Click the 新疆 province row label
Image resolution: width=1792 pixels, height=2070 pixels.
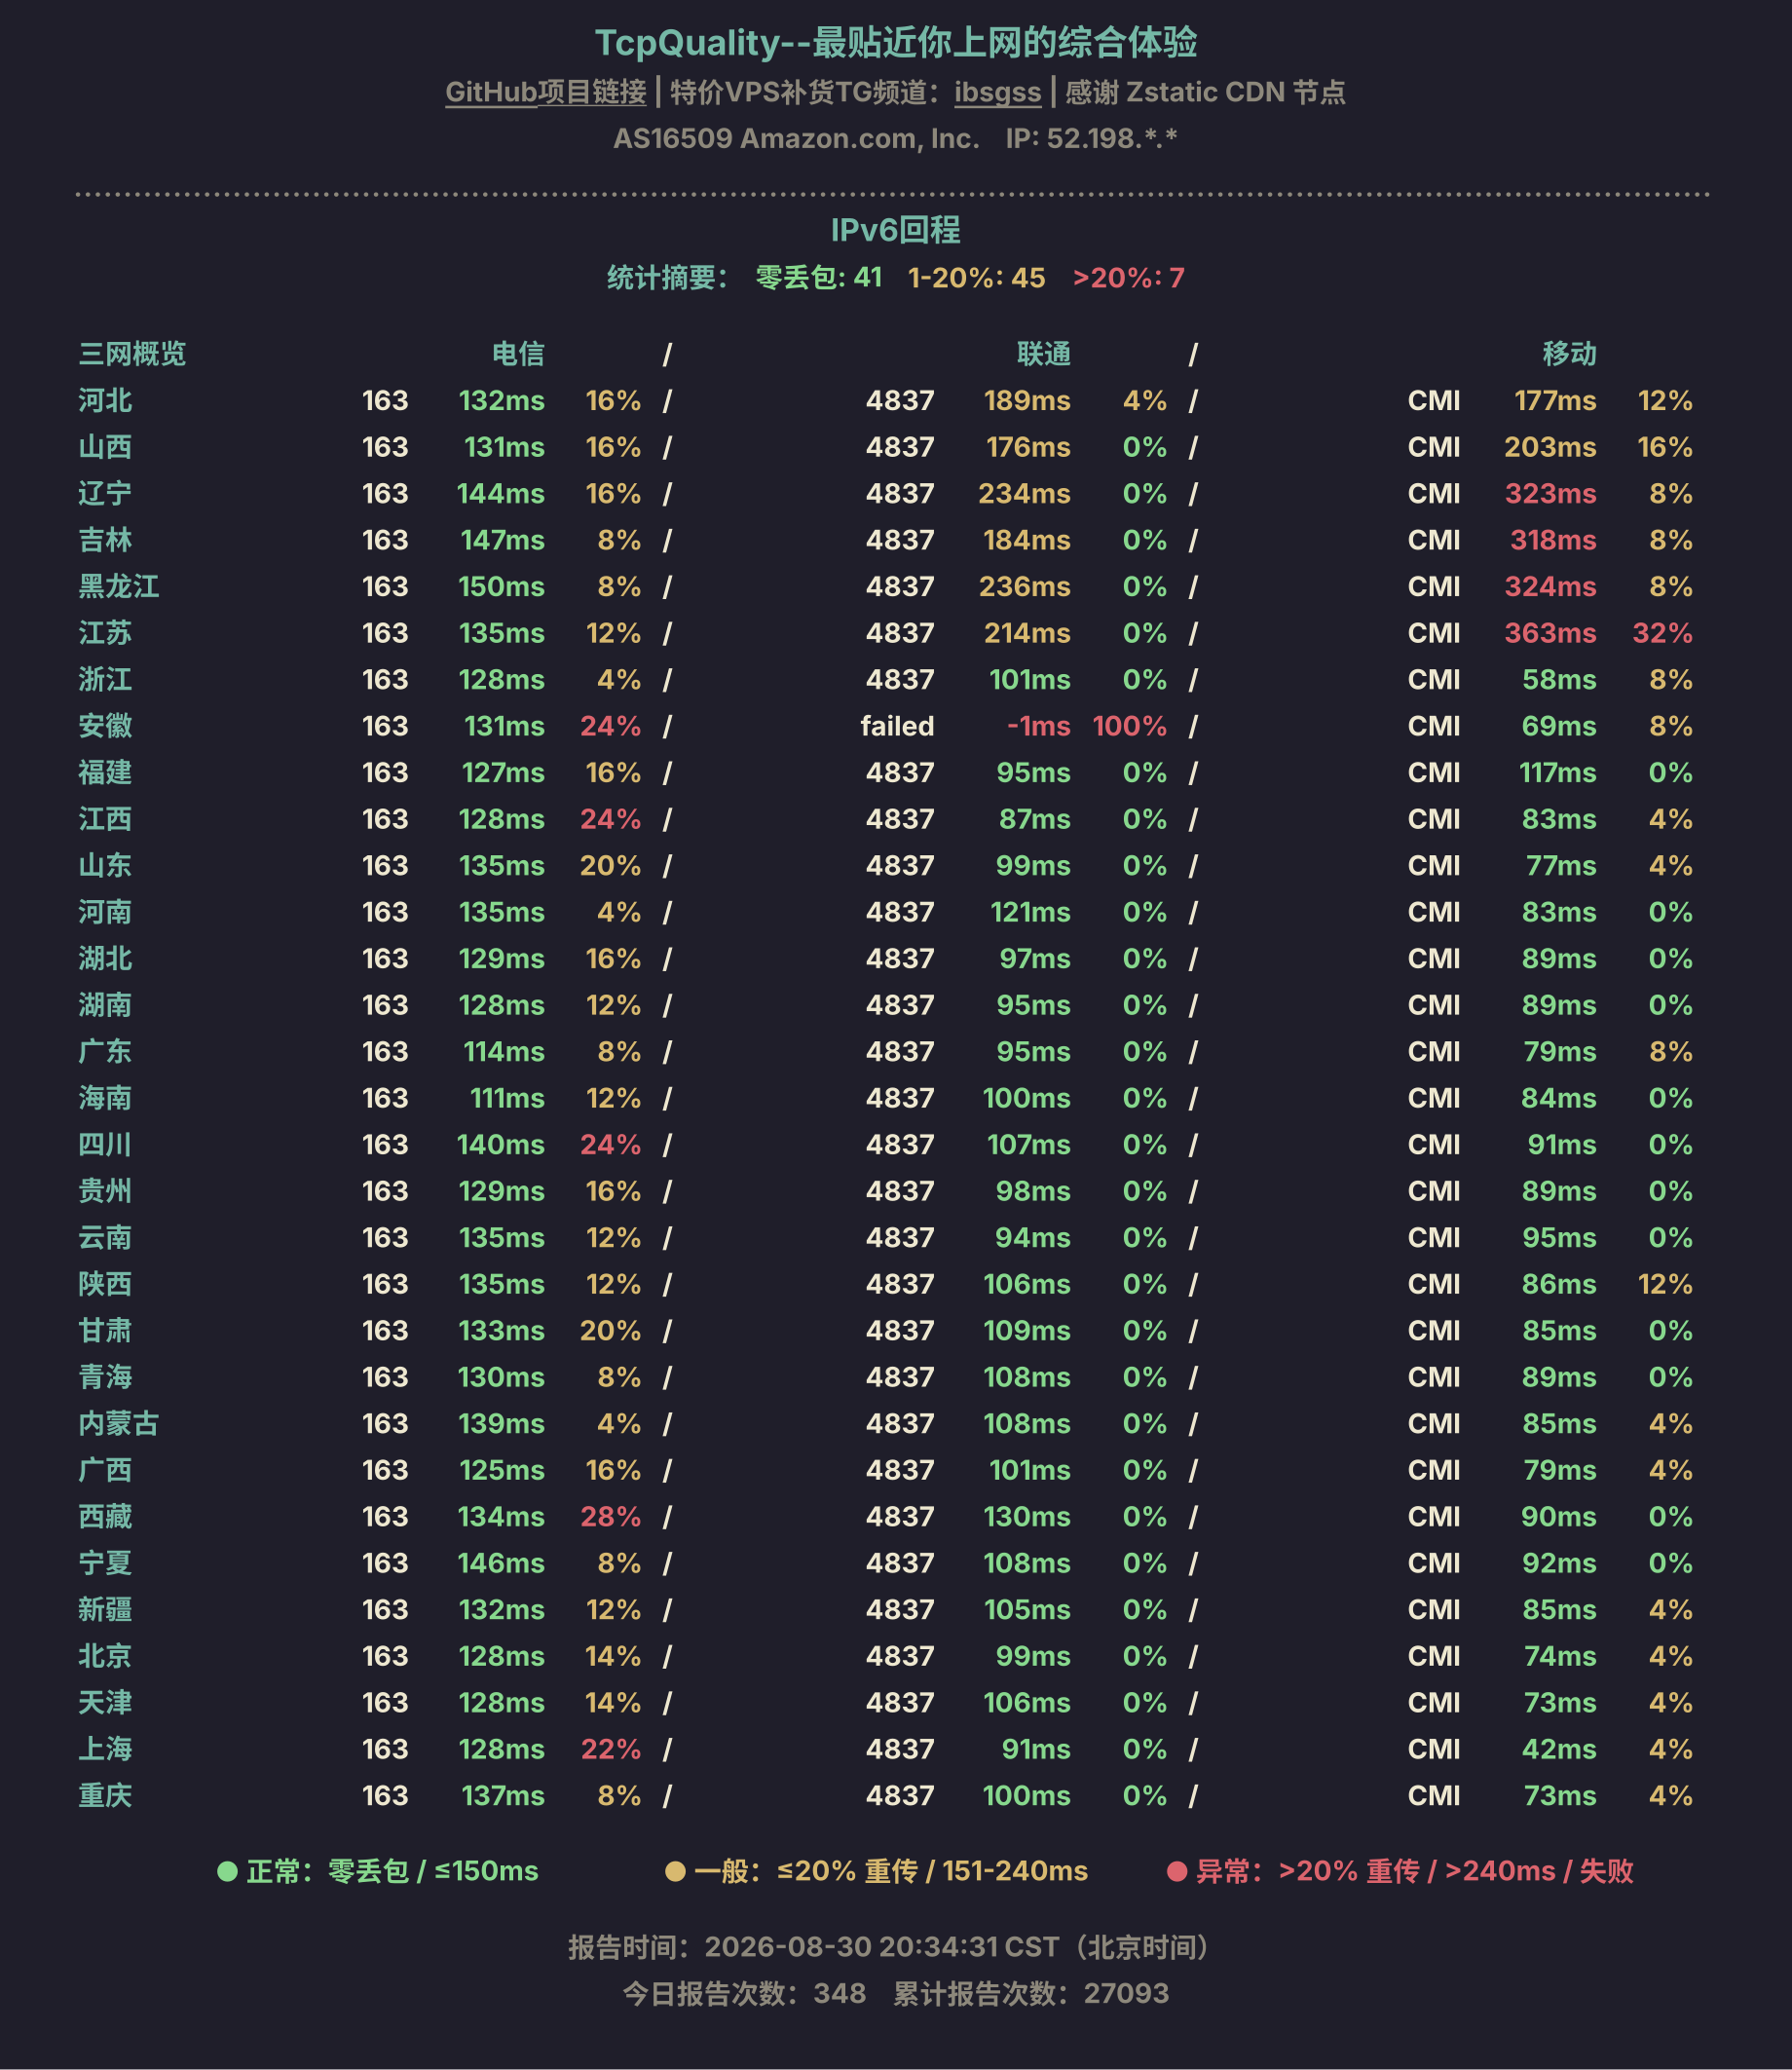point(105,1609)
